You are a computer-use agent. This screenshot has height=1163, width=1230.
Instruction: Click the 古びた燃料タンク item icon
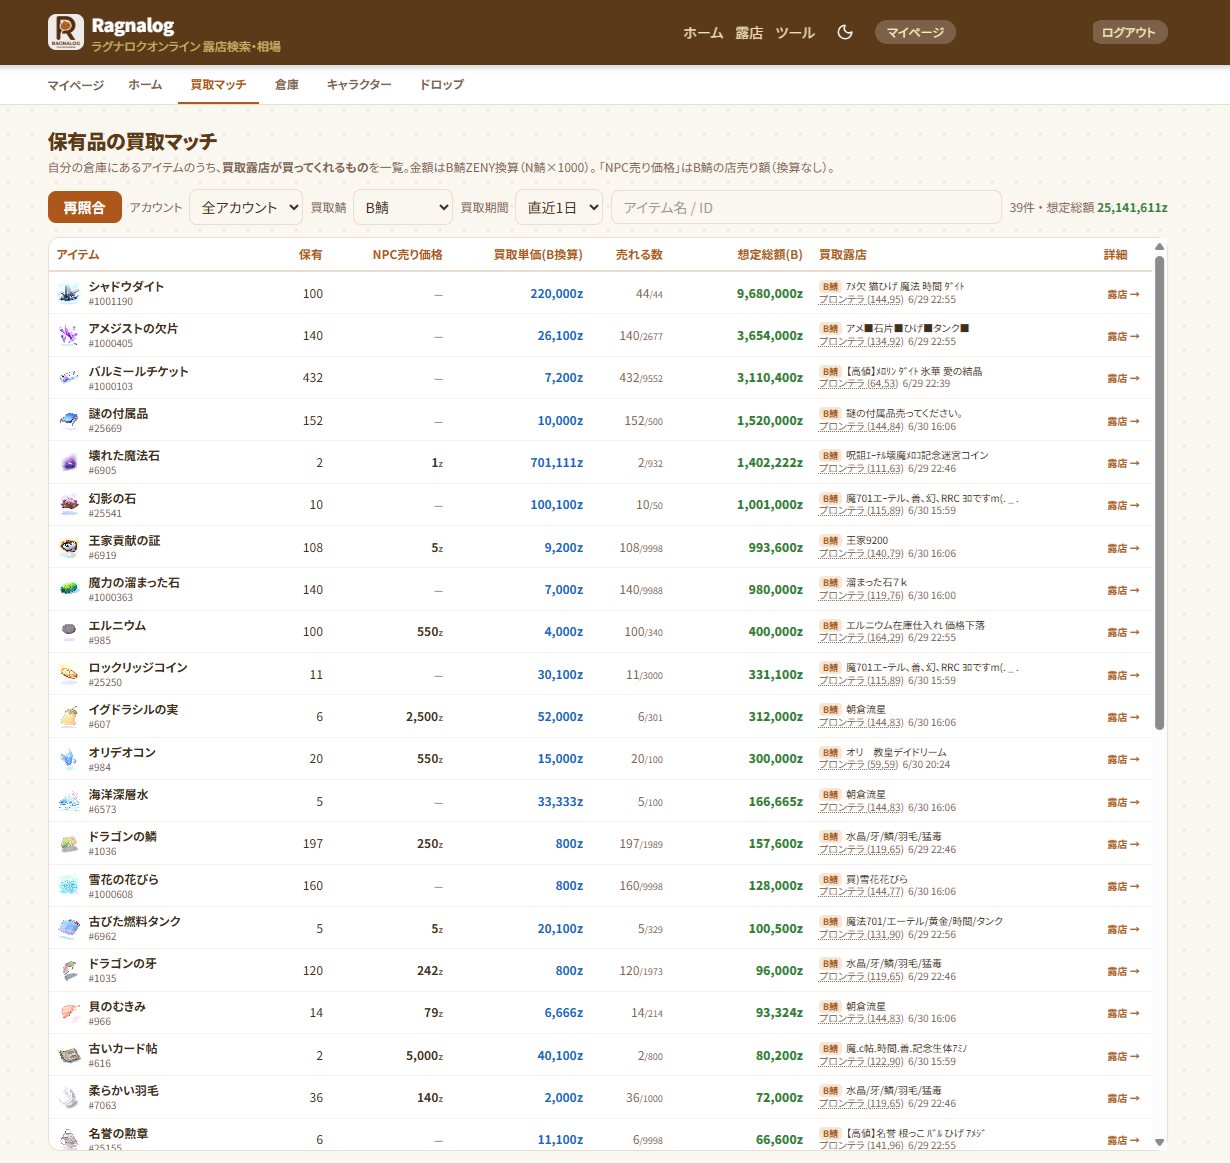[x=69, y=929]
